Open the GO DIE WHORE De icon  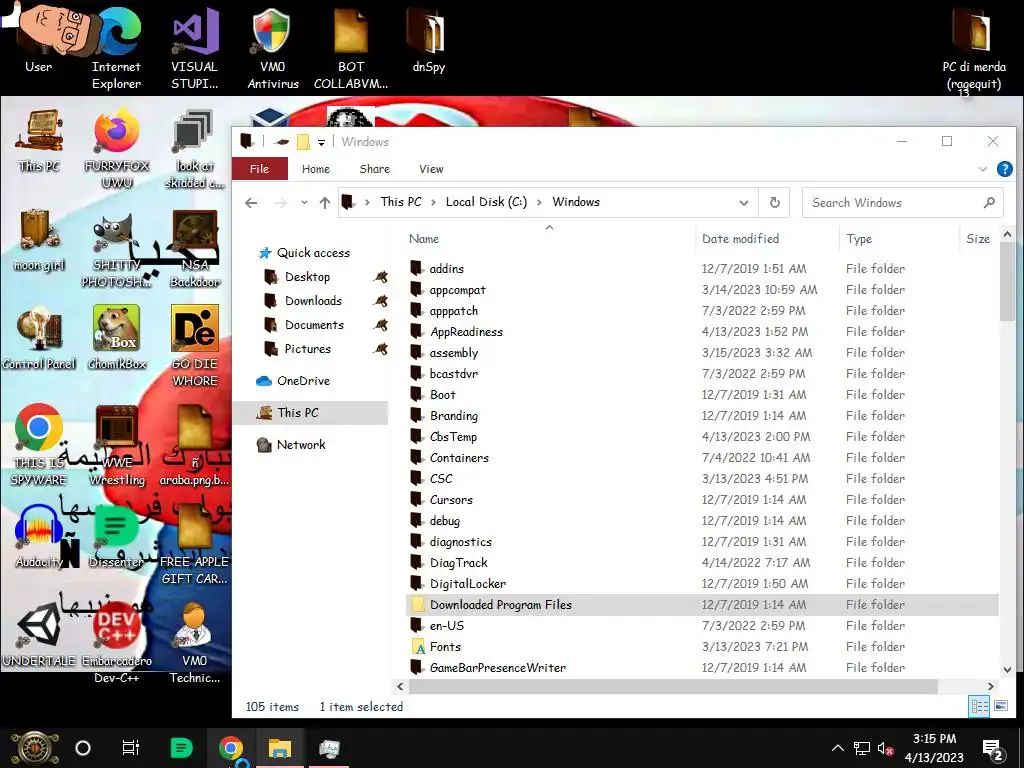[195, 346]
